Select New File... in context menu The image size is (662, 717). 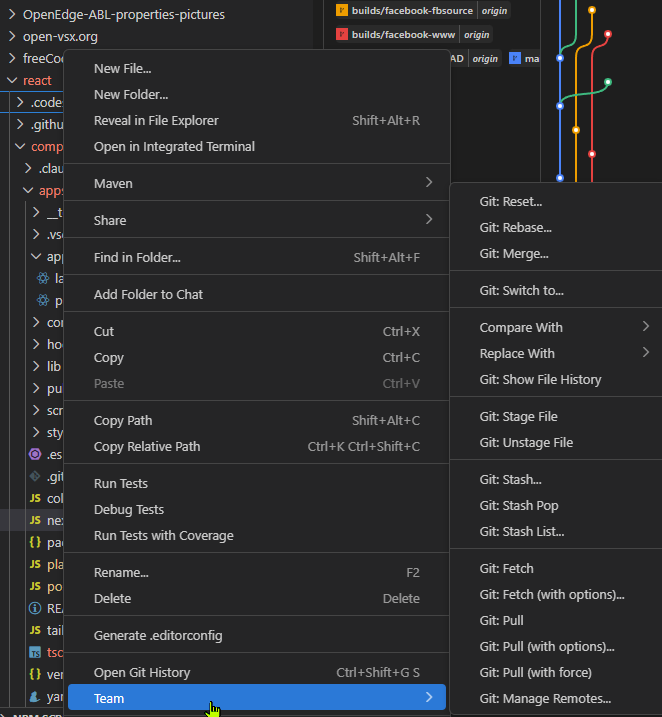(256, 69)
